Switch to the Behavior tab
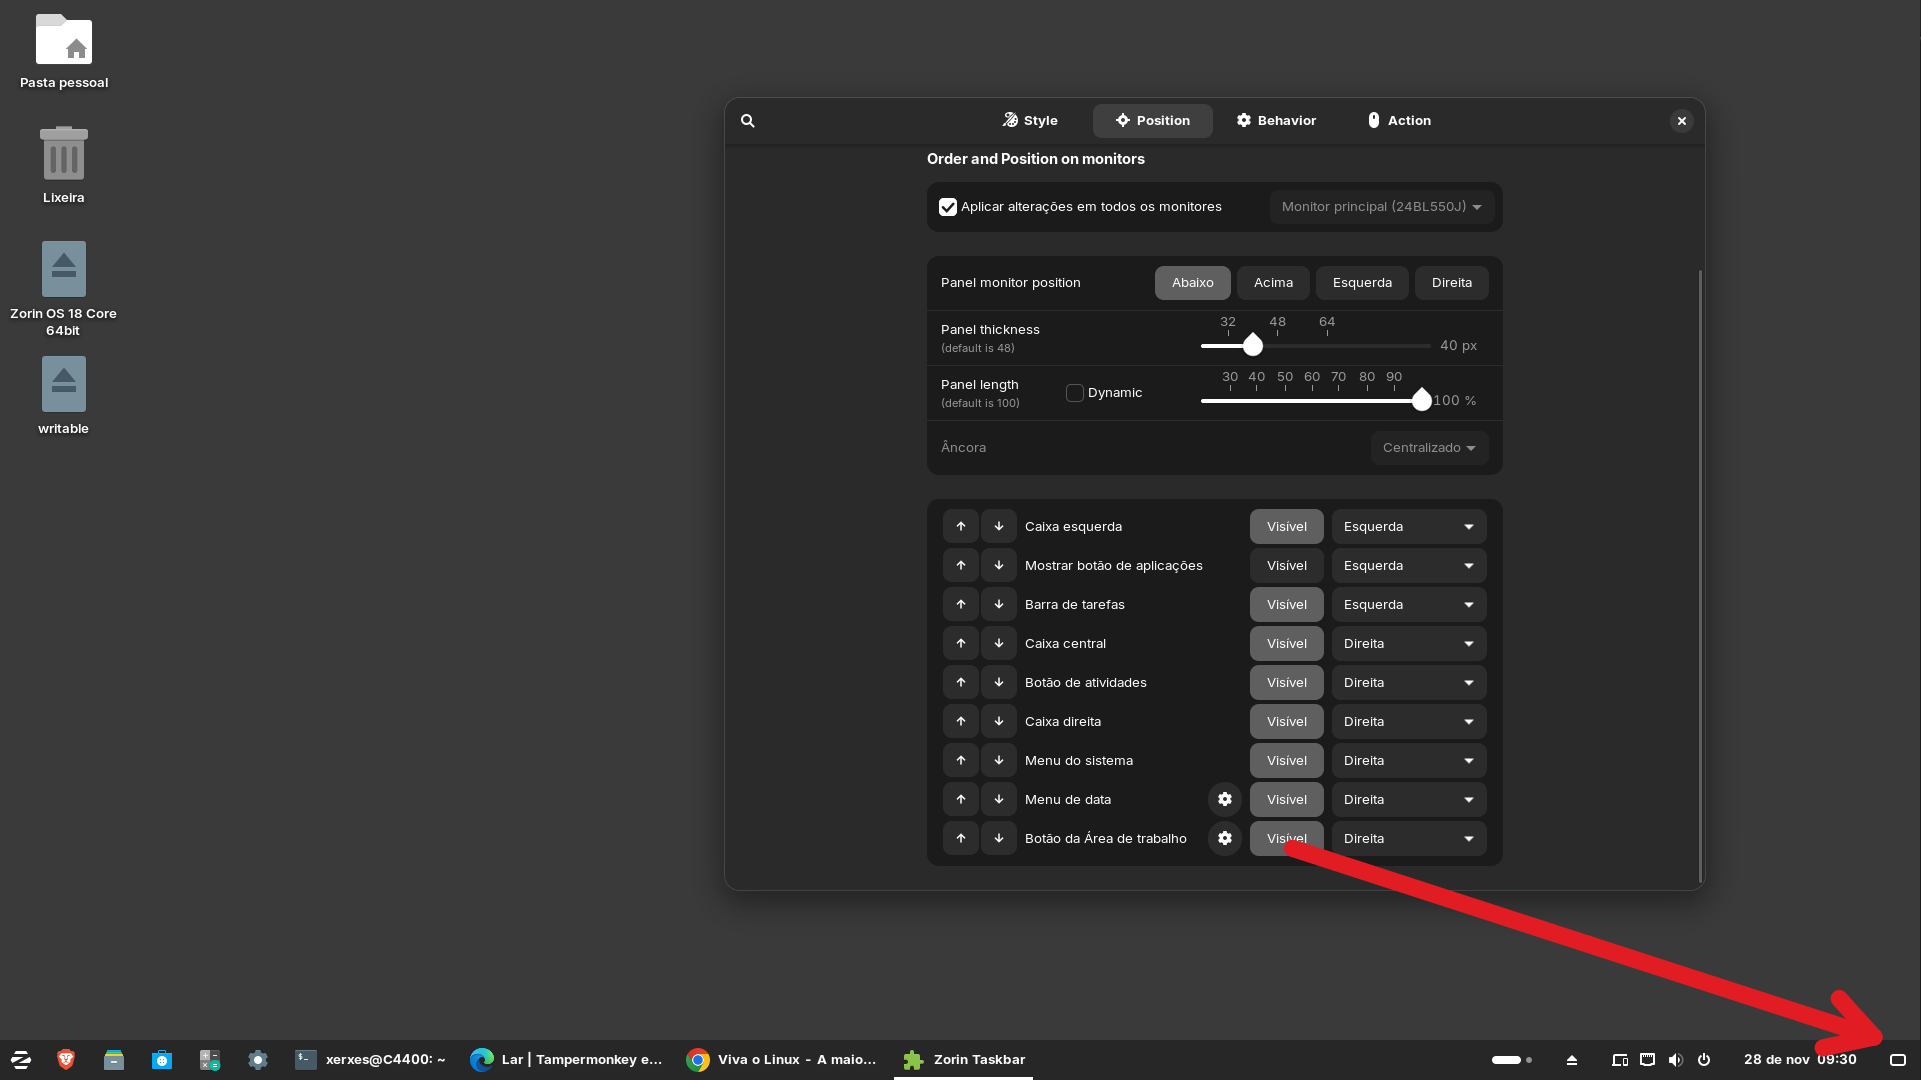This screenshot has width=1921, height=1080. pos(1276,121)
